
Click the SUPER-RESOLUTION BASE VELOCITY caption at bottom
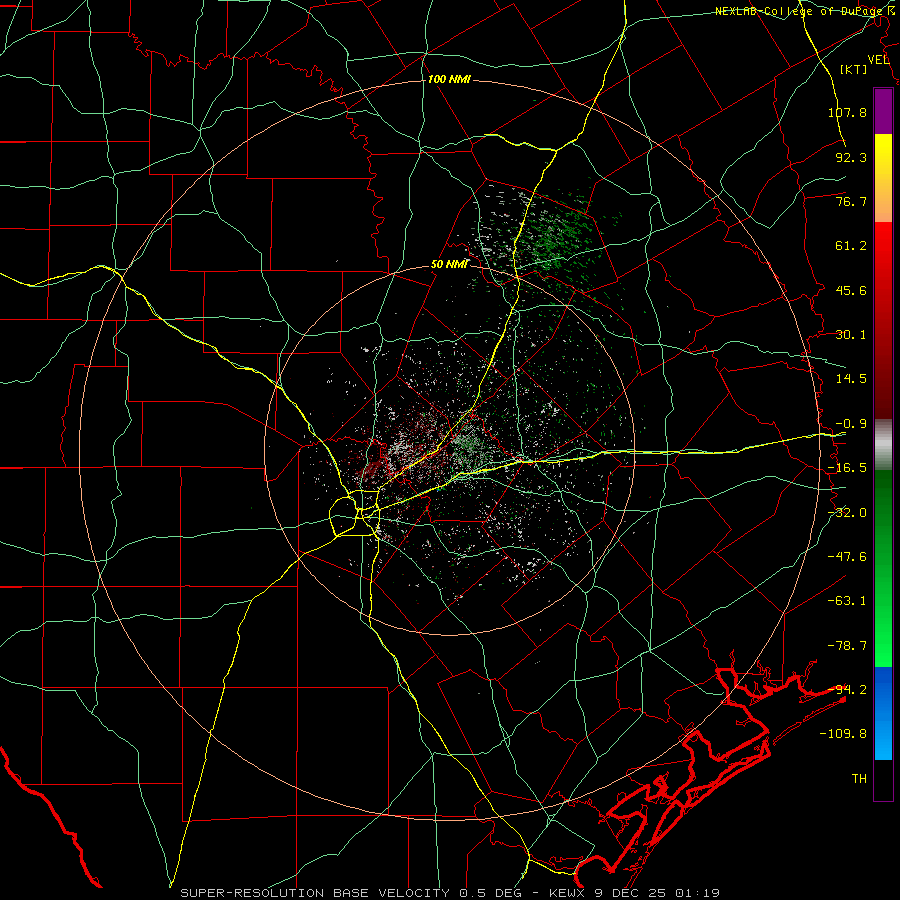pos(449,893)
